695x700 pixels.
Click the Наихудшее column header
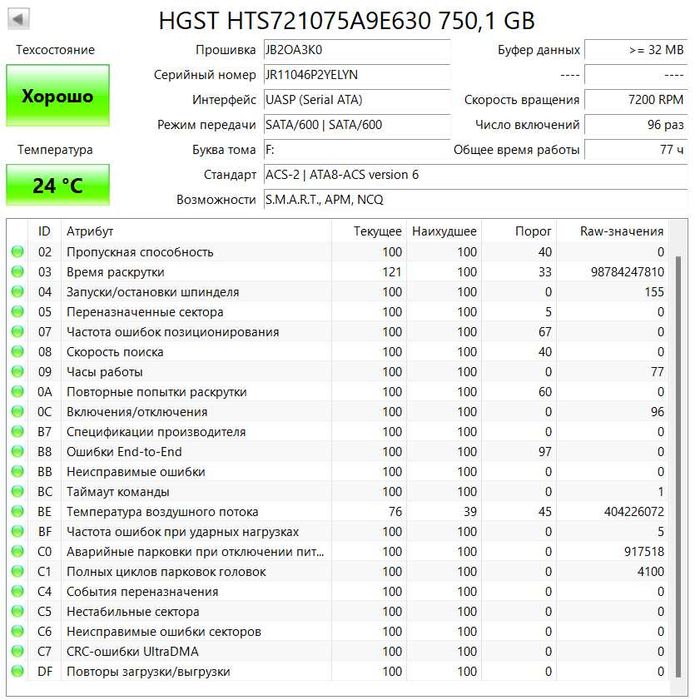pyautogui.click(x=444, y=231)
